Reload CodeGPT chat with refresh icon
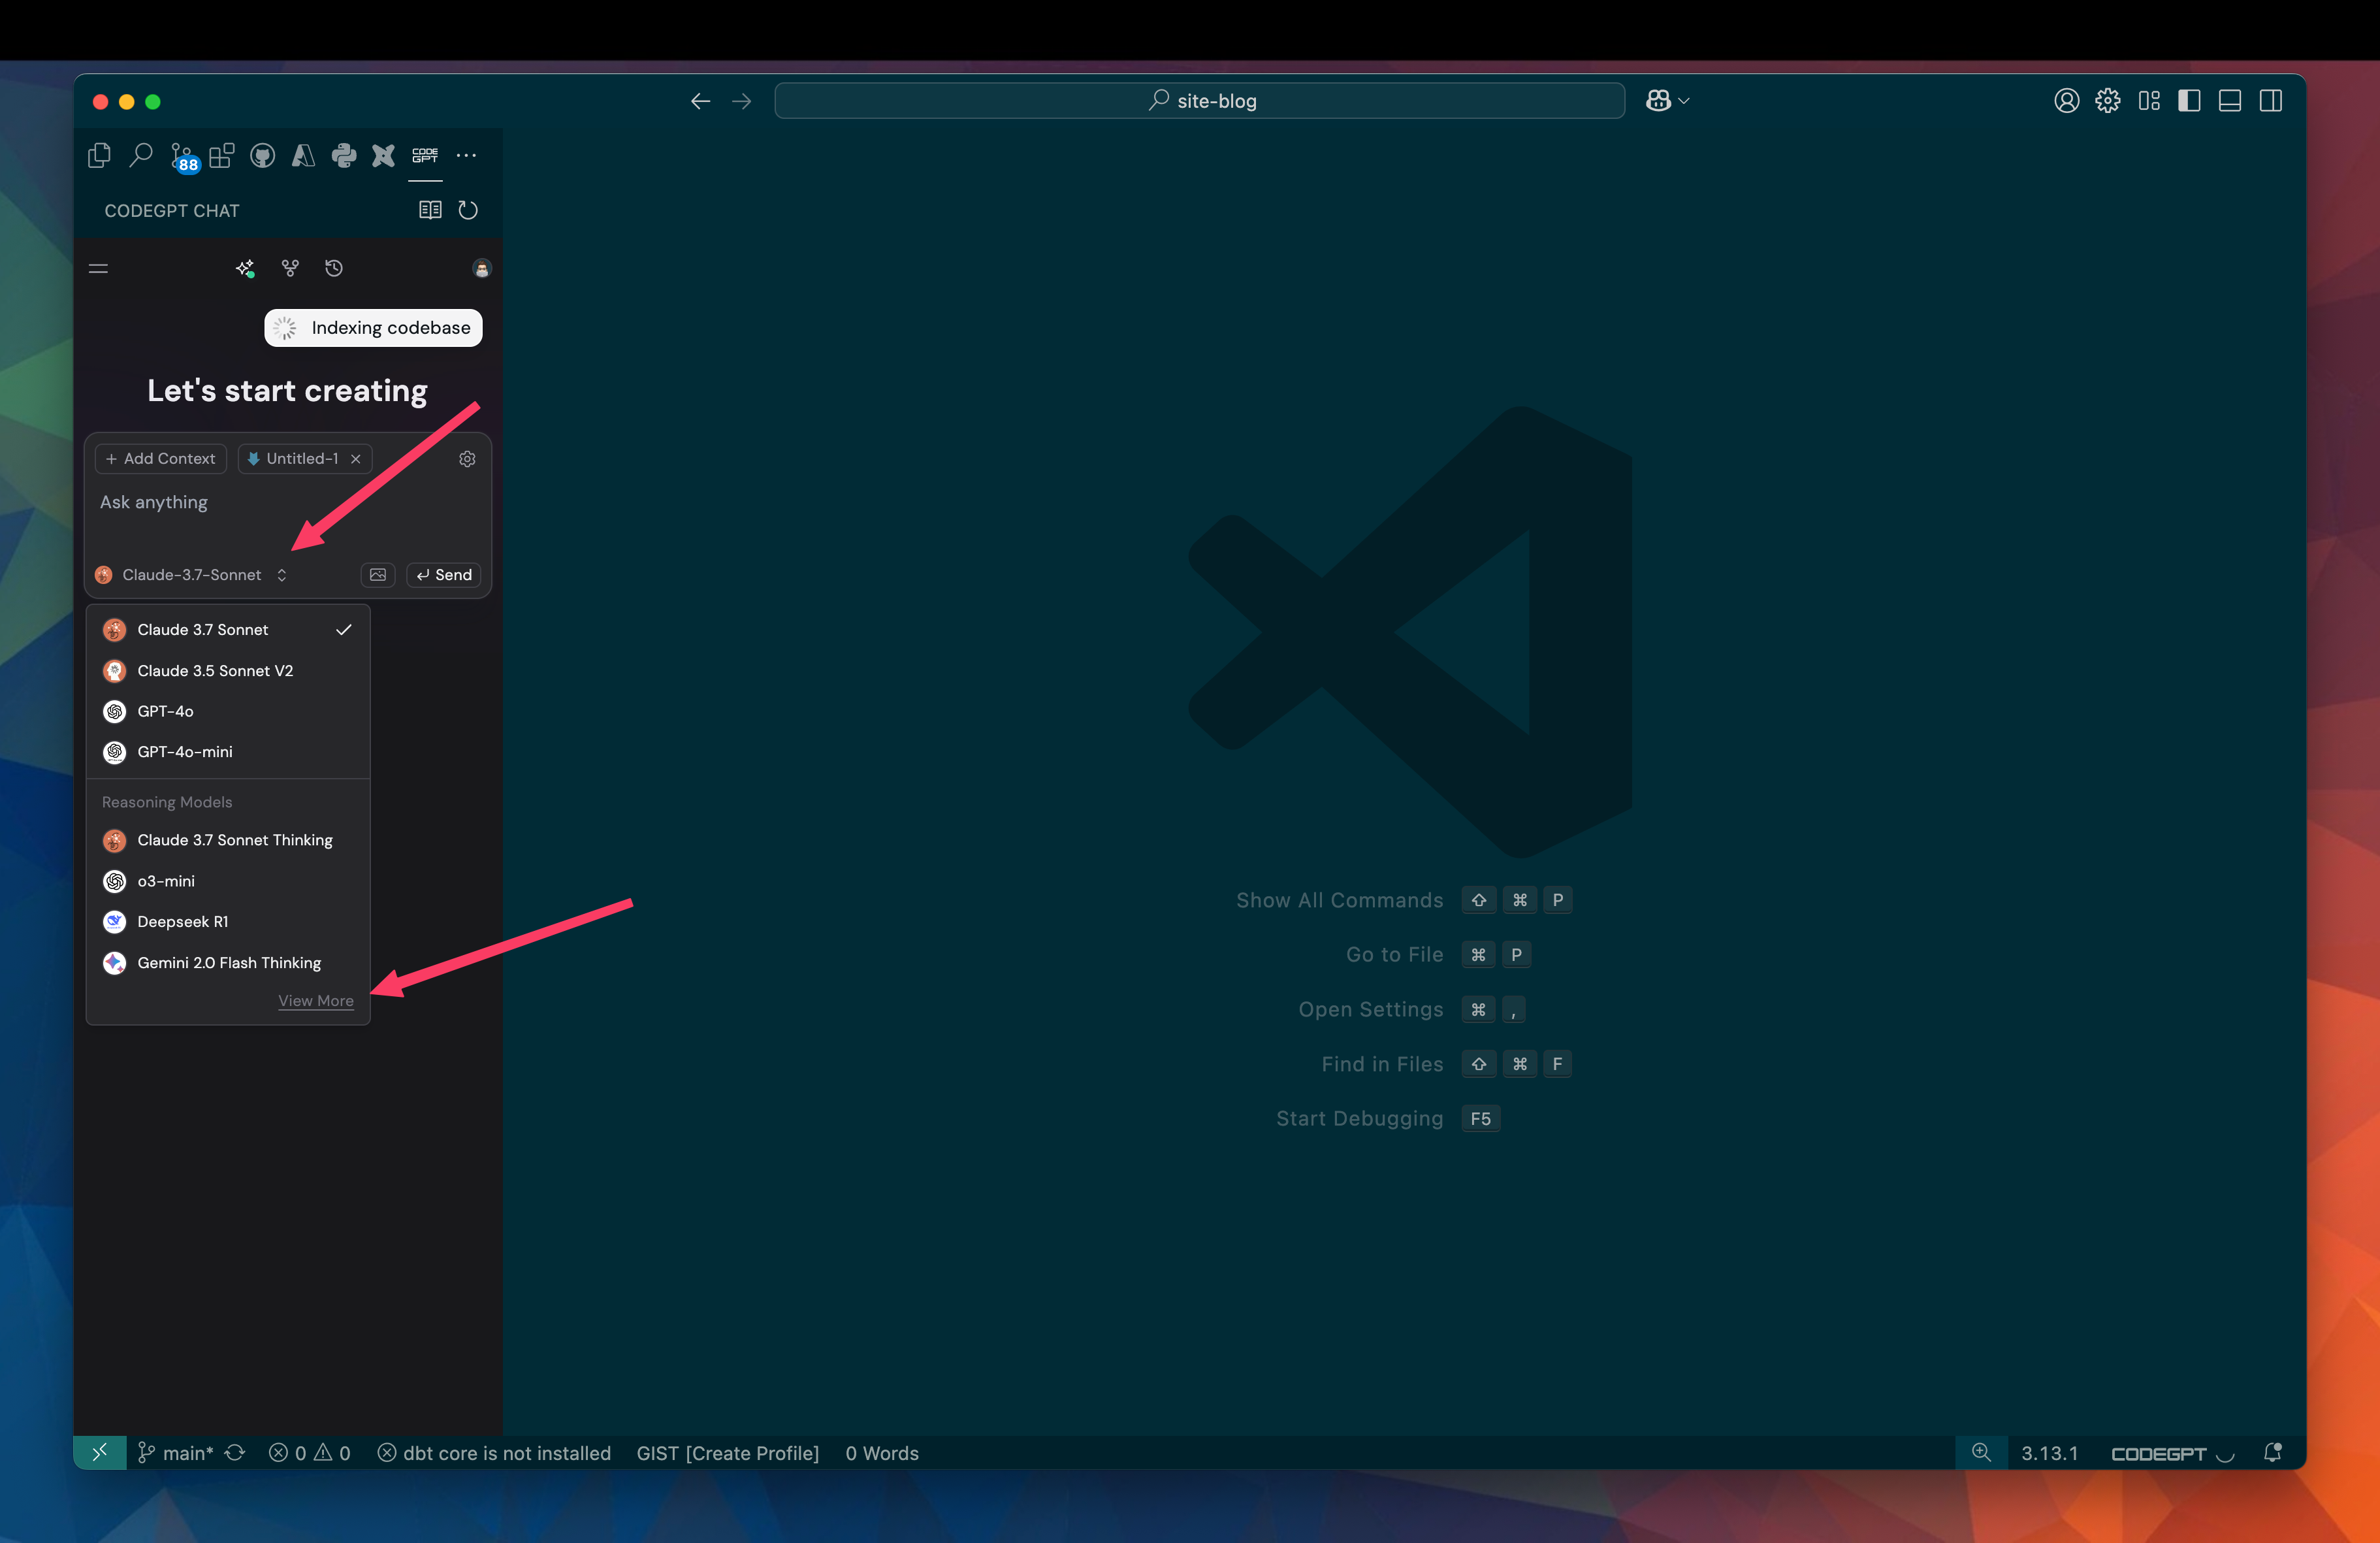The height and width of the screenshot is (1543, 2380). (x=468, y=210)
